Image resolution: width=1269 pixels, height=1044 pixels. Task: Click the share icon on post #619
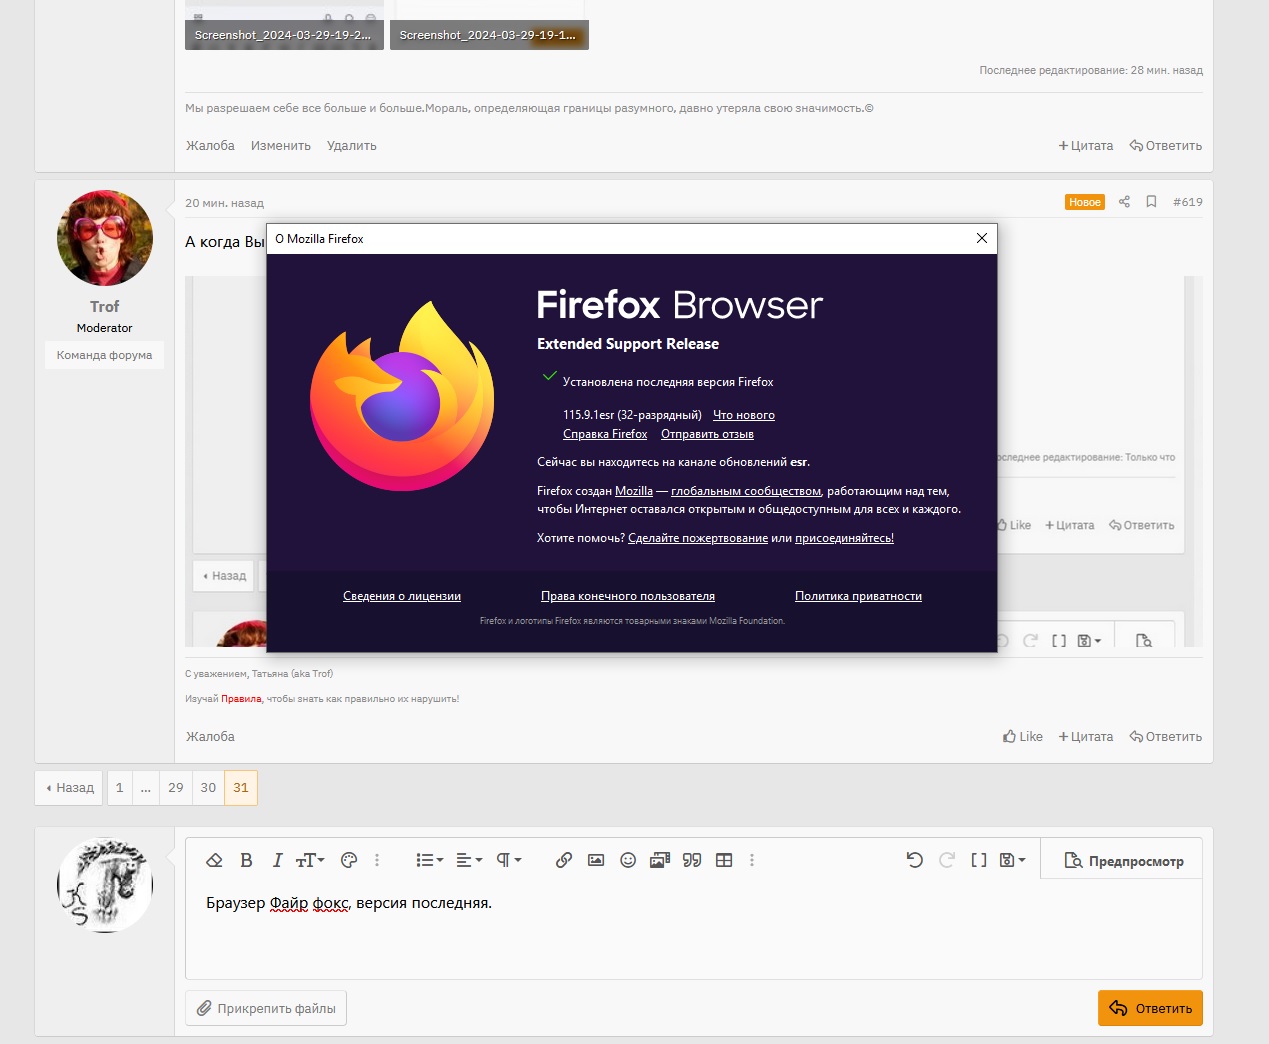1124,202
